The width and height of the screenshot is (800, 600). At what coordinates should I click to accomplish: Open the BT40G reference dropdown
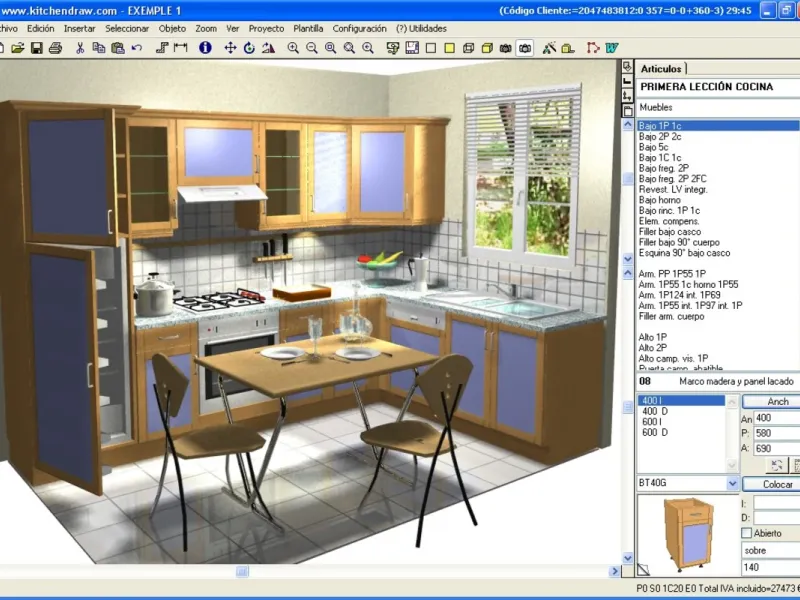[733, 483]
